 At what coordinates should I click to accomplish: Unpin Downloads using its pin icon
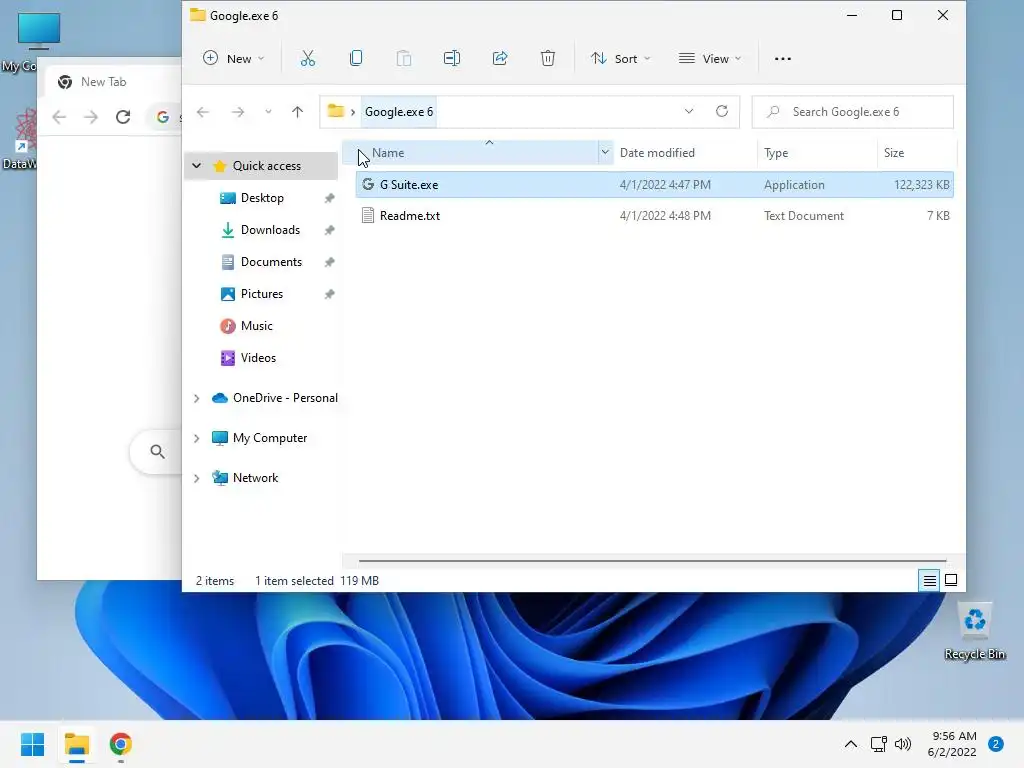click(x=329, y=230)
